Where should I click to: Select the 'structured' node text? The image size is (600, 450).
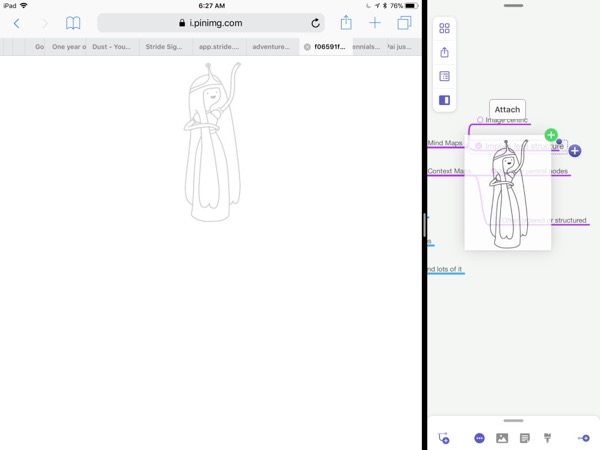[570, 220]
